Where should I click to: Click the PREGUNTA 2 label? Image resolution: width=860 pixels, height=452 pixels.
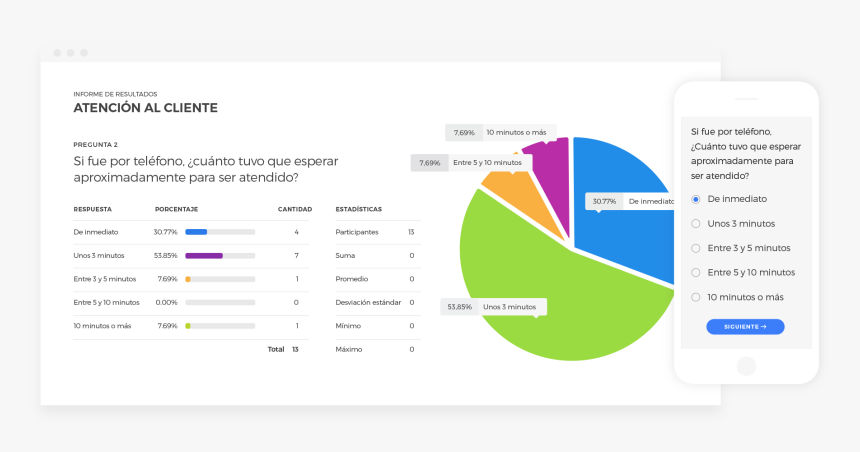pos(95,145)
